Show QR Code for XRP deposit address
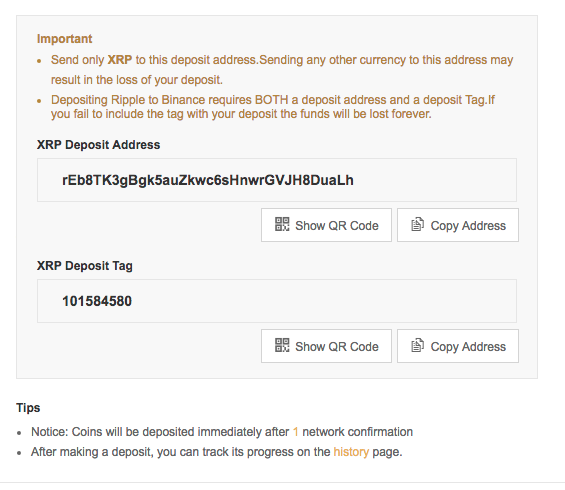Viewport: 565px width, 490px height. click(326, 225)
